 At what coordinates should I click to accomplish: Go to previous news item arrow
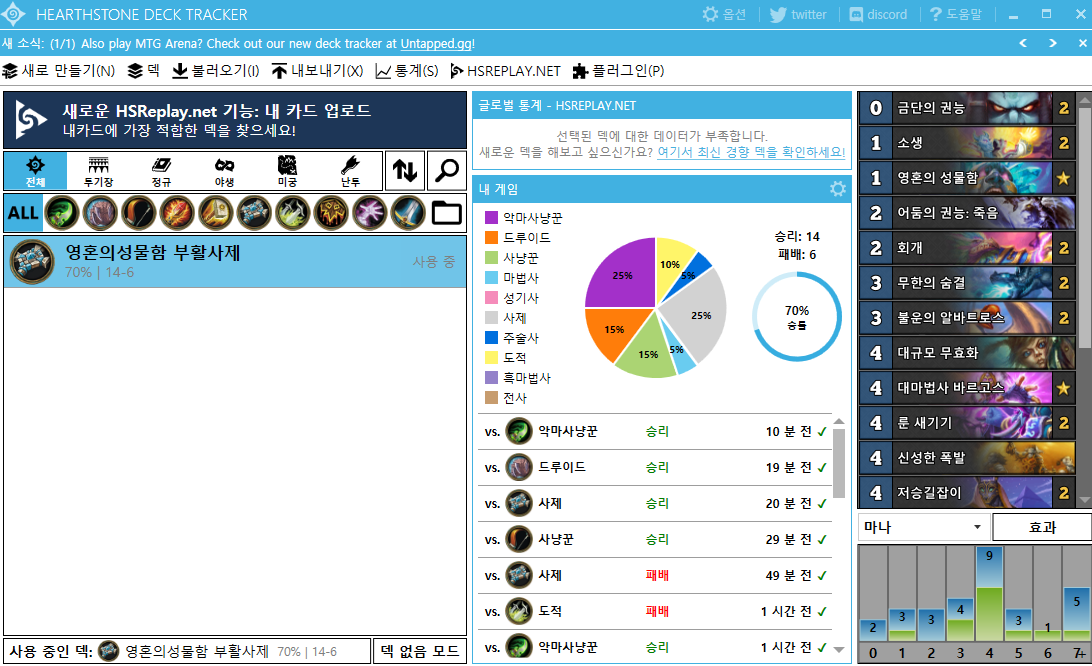tap(1023, 43)
